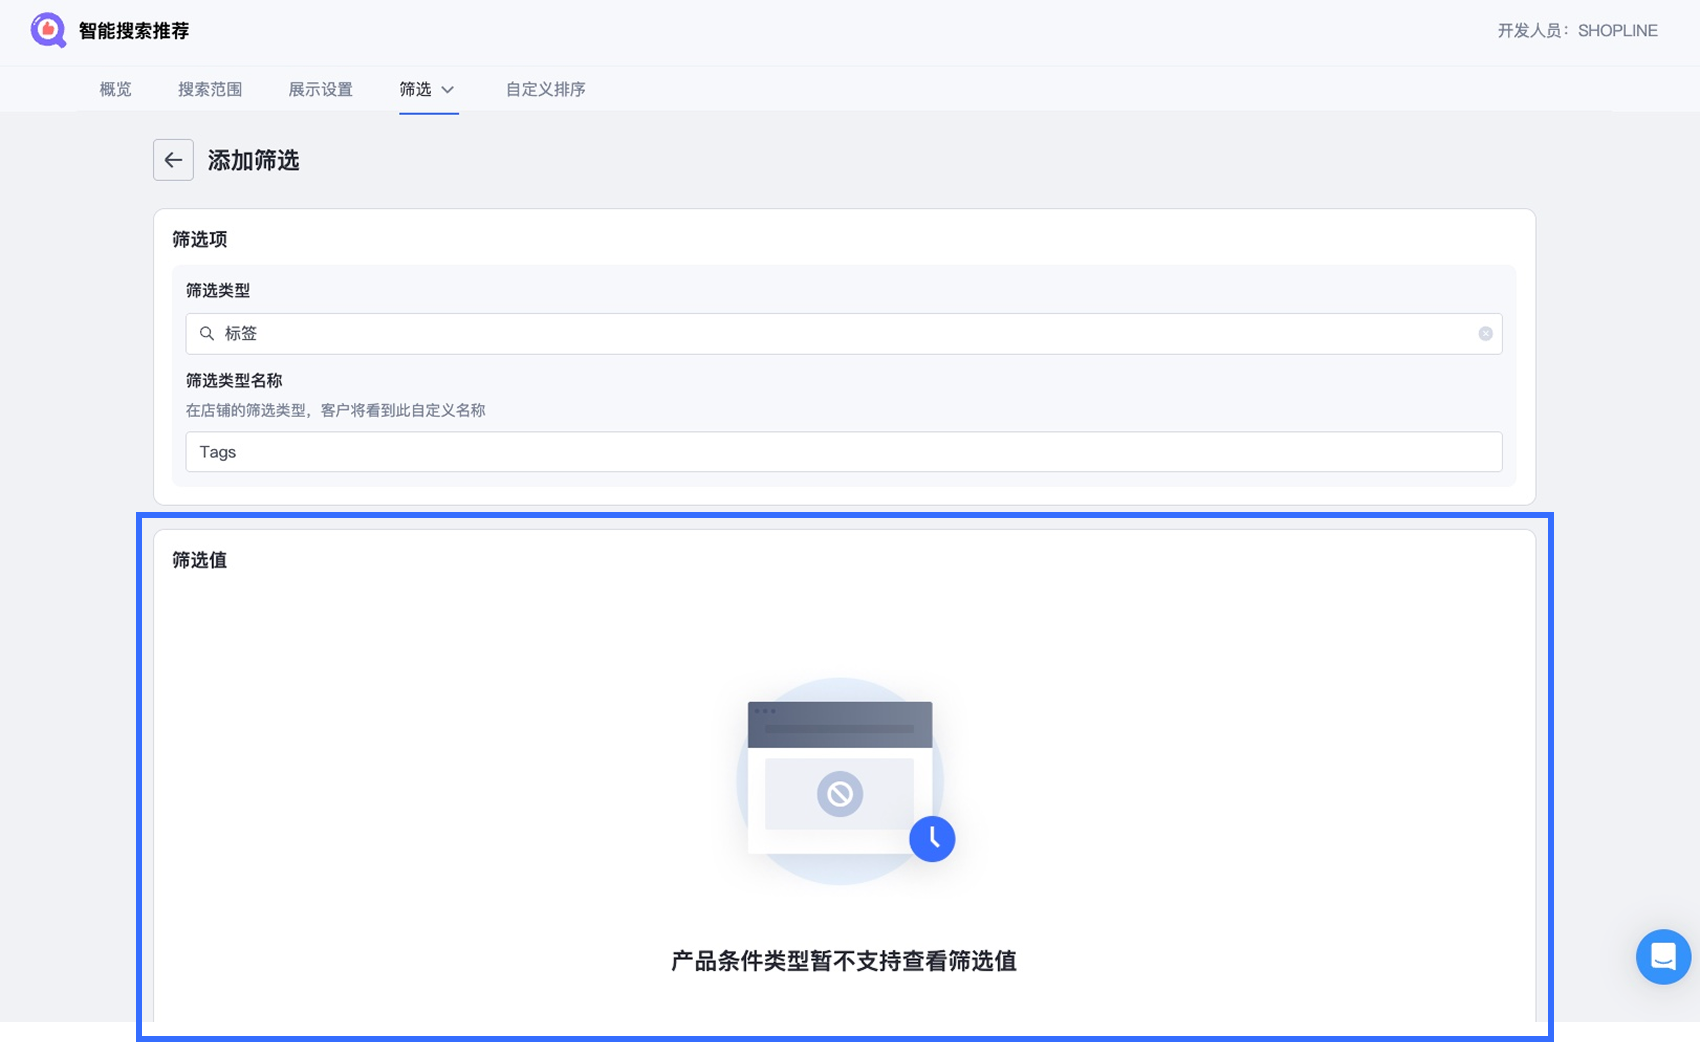Open the 搜索范围 tab
Screen dimensions: 1700x1042
211,89
